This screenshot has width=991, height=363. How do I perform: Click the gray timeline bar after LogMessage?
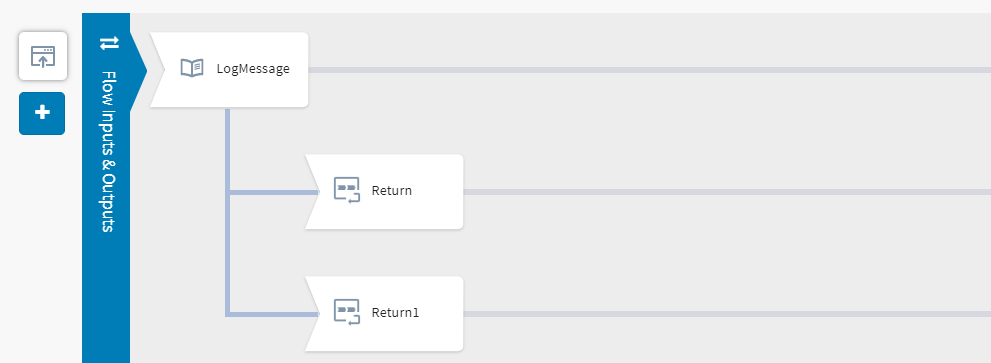(x=649, y=70)
